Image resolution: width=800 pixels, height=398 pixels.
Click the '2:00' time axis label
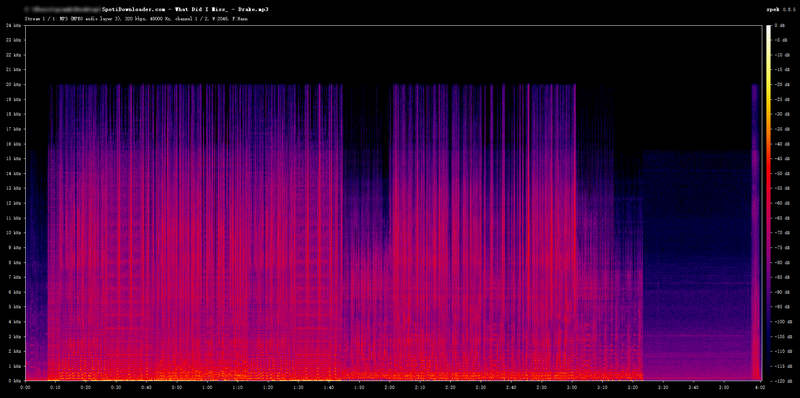(x=390, y=387)
